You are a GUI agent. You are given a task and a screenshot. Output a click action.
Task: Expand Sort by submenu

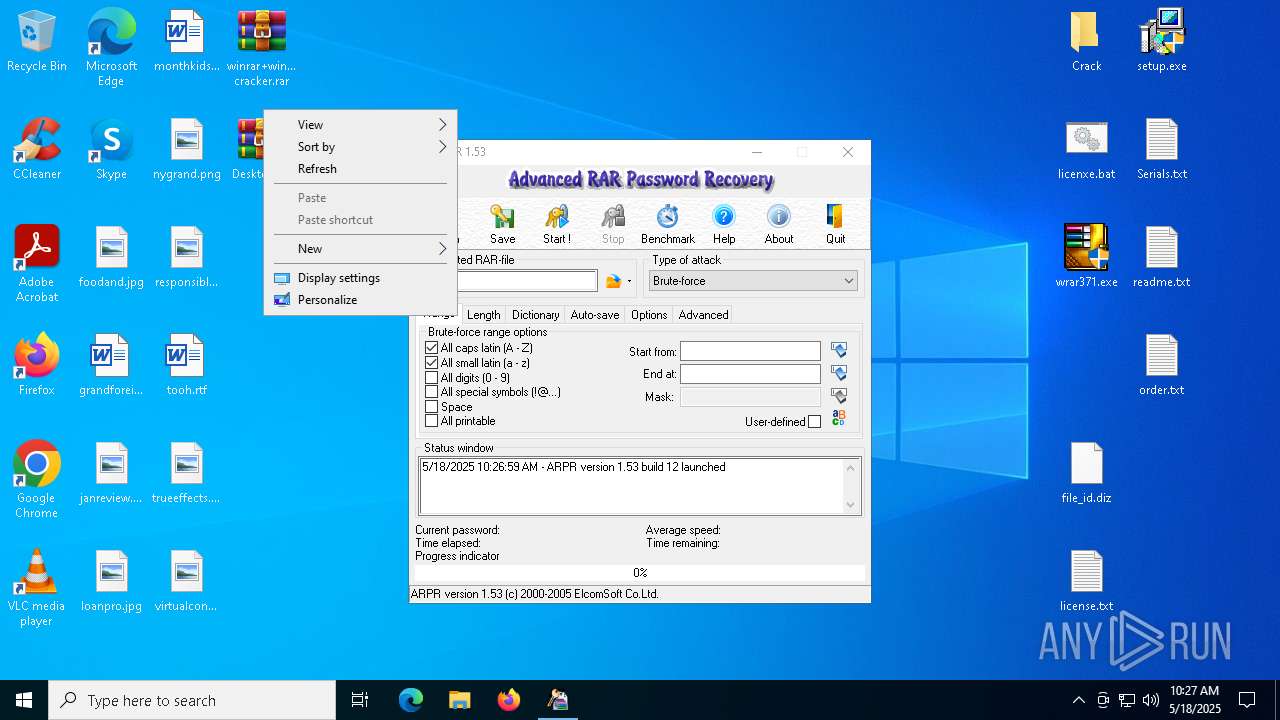point(360,147)
